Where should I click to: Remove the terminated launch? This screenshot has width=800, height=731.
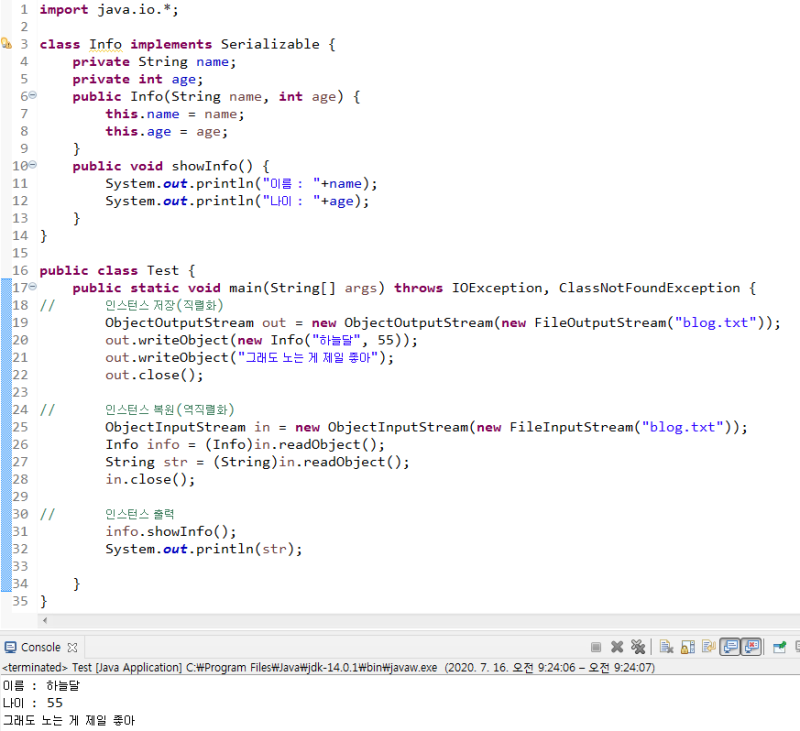616,646
